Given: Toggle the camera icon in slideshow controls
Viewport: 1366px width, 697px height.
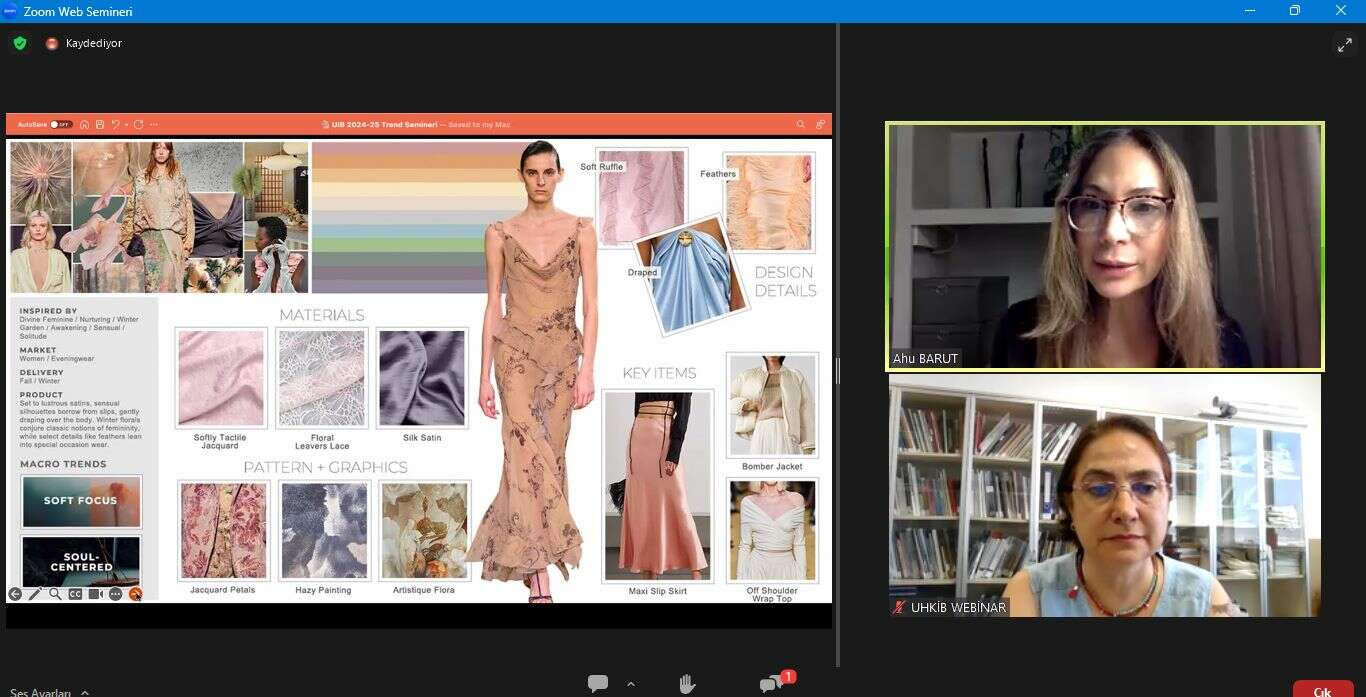Looking at the screenshot, I should tap(95, 594).
